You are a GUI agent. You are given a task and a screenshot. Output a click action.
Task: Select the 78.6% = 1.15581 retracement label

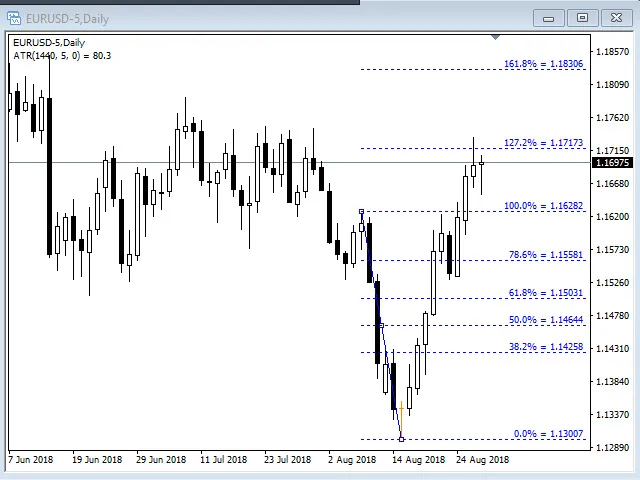click(545, 255)
